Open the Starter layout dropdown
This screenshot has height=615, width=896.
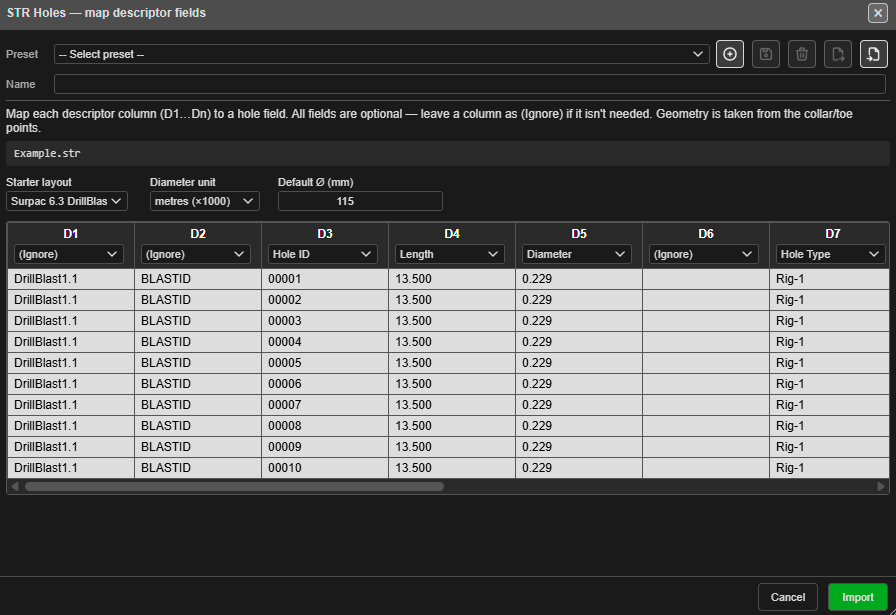[67, 201]
